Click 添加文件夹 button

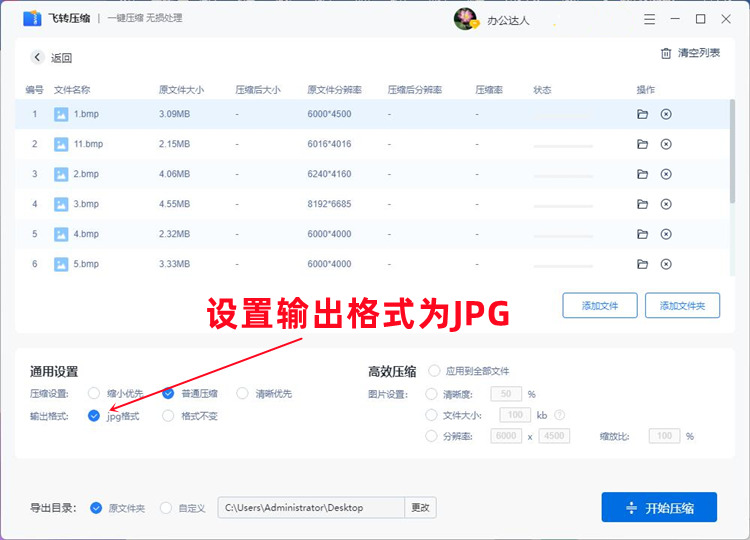[682, 305]
